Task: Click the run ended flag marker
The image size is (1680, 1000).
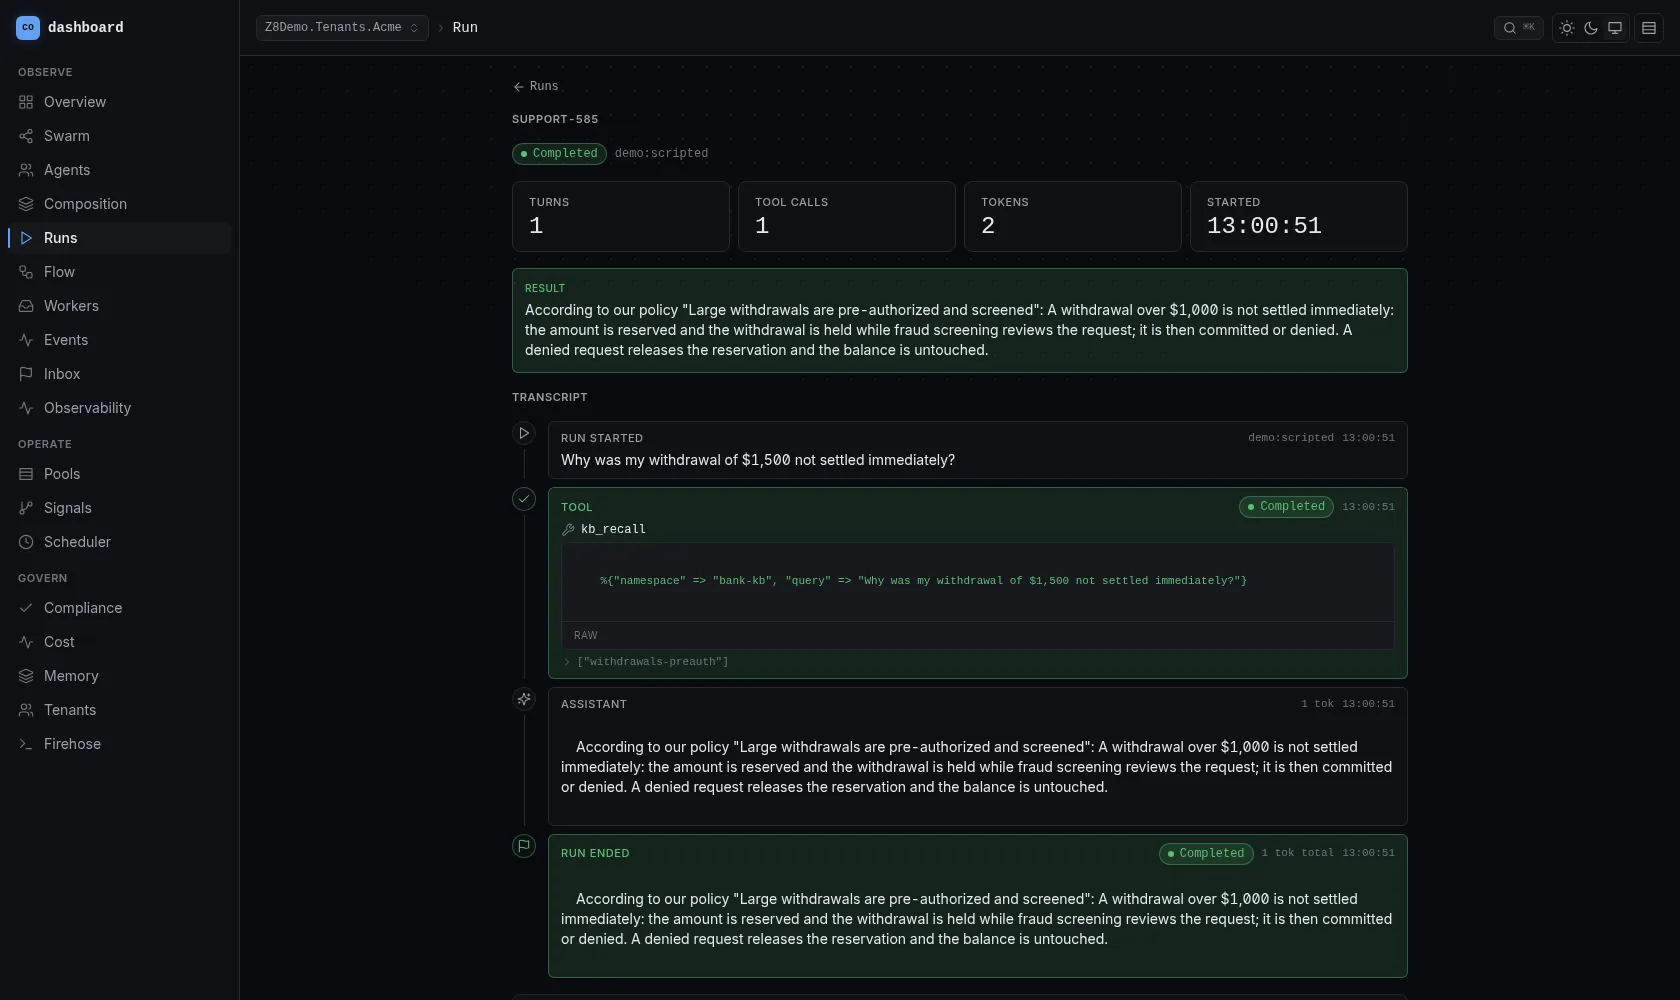Action: (x=524, y=846)
